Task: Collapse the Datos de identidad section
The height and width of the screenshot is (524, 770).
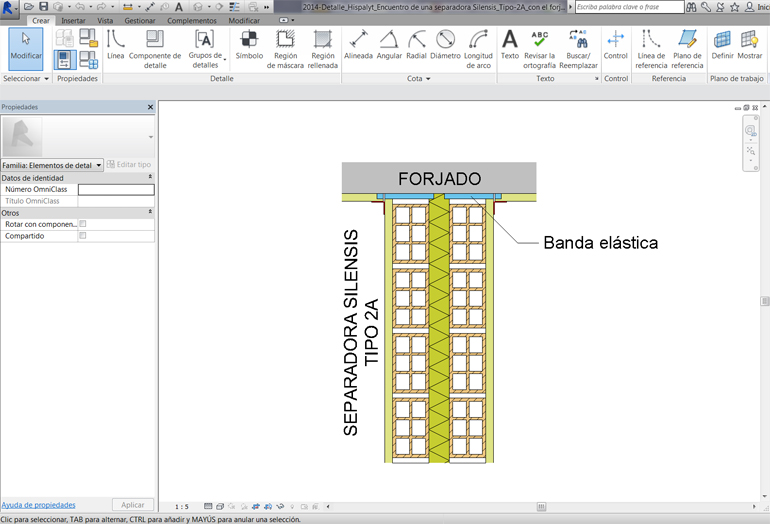Action: coord(150,177)
